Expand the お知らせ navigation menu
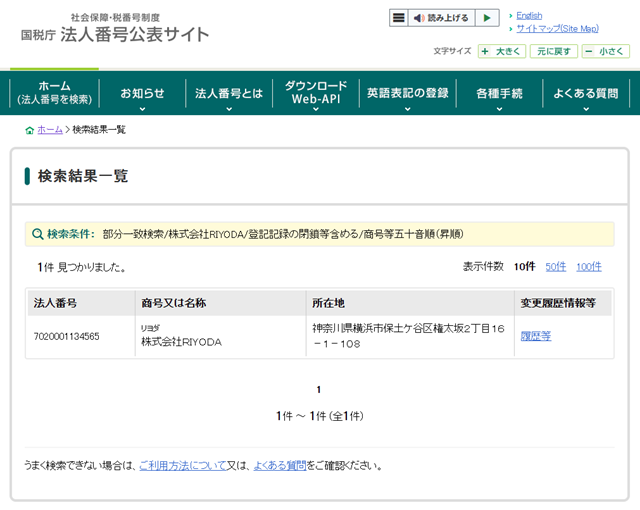640x510 pixels. tap(142, 94)
